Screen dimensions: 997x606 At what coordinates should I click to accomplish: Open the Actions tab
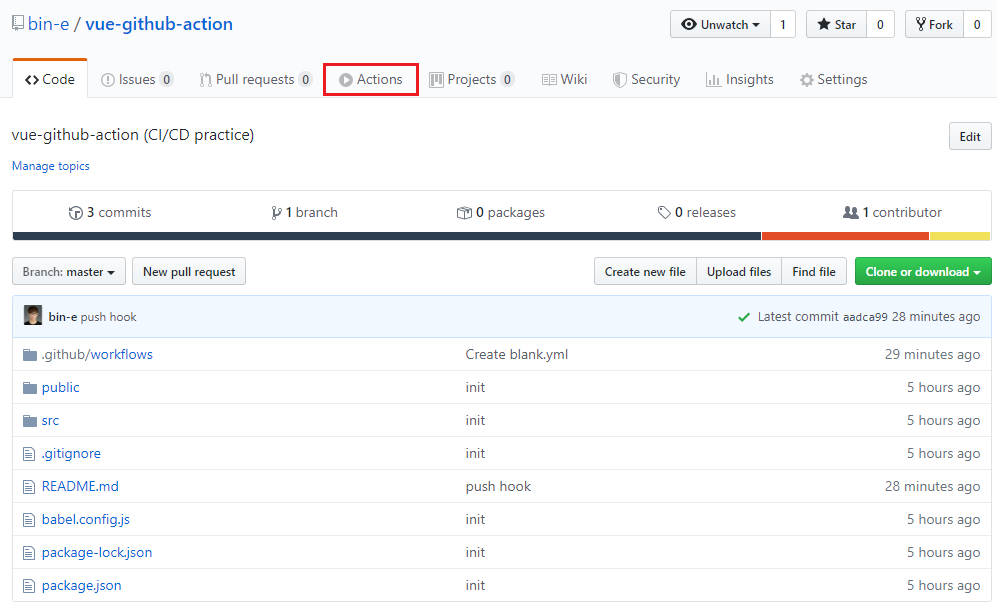click(x=371, y=79)
